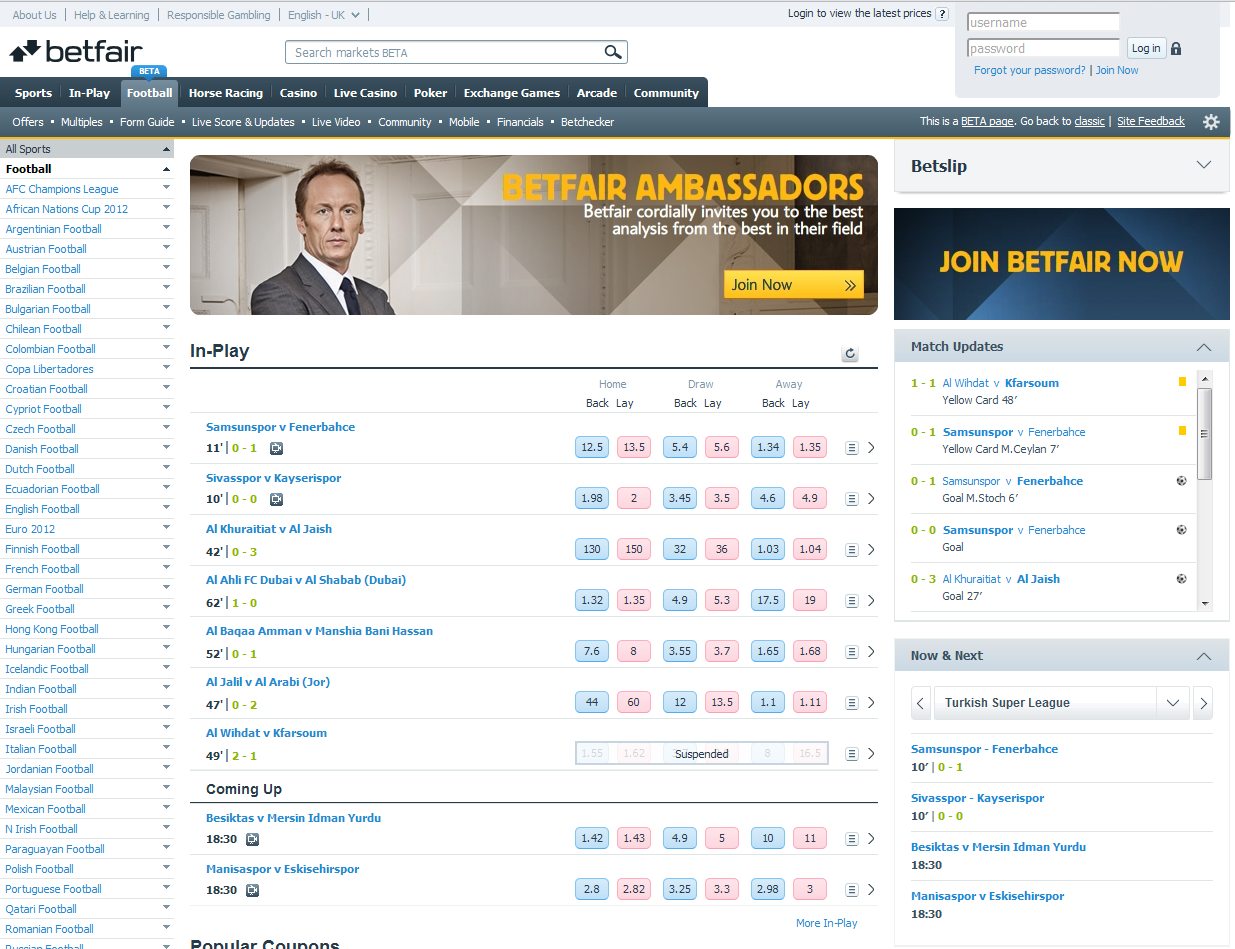Select Betchecker from the submenu
Screen dimensions: 1235x949
click(587, 122)
